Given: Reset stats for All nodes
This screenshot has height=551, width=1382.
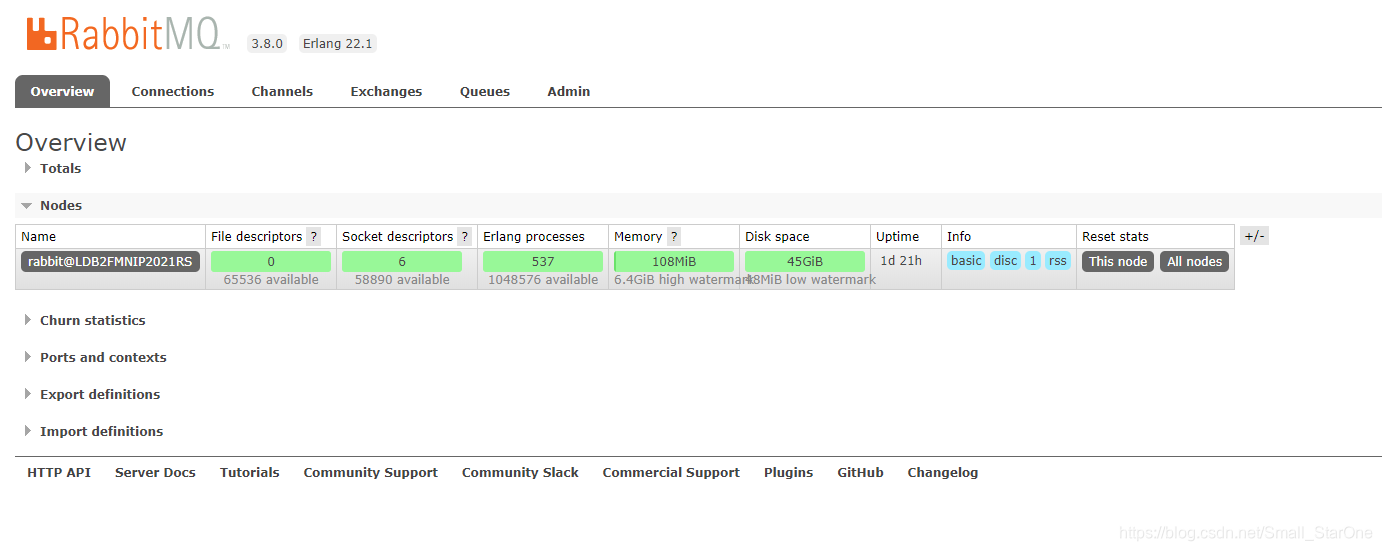Looking at the screenshot, I should pyautogui.click(x=1195, y=261).
